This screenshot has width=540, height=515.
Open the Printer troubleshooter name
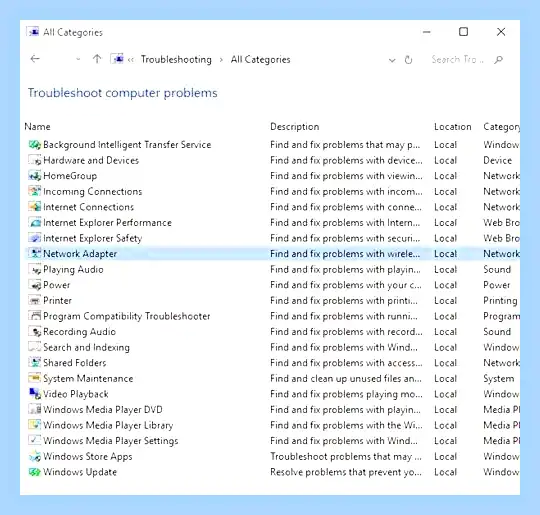click(58, 301)
